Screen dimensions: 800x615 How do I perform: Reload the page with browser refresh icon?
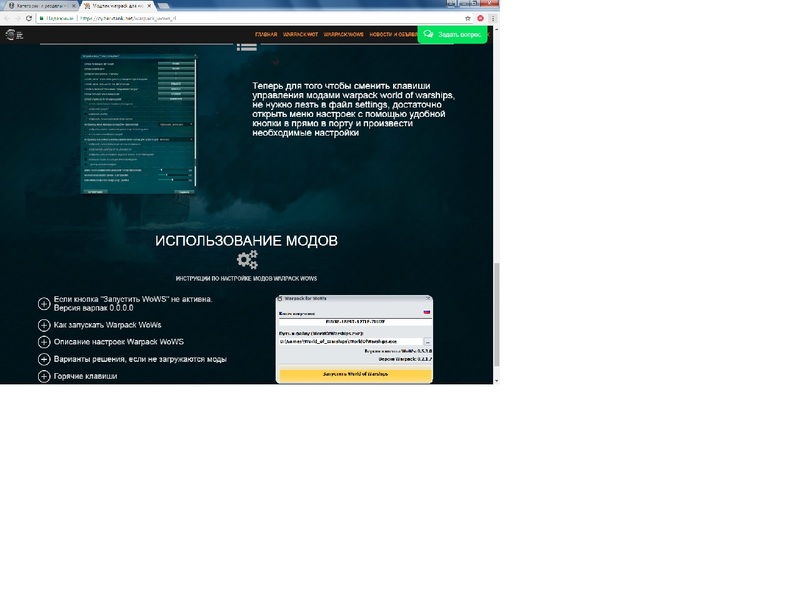click(30, 18)
